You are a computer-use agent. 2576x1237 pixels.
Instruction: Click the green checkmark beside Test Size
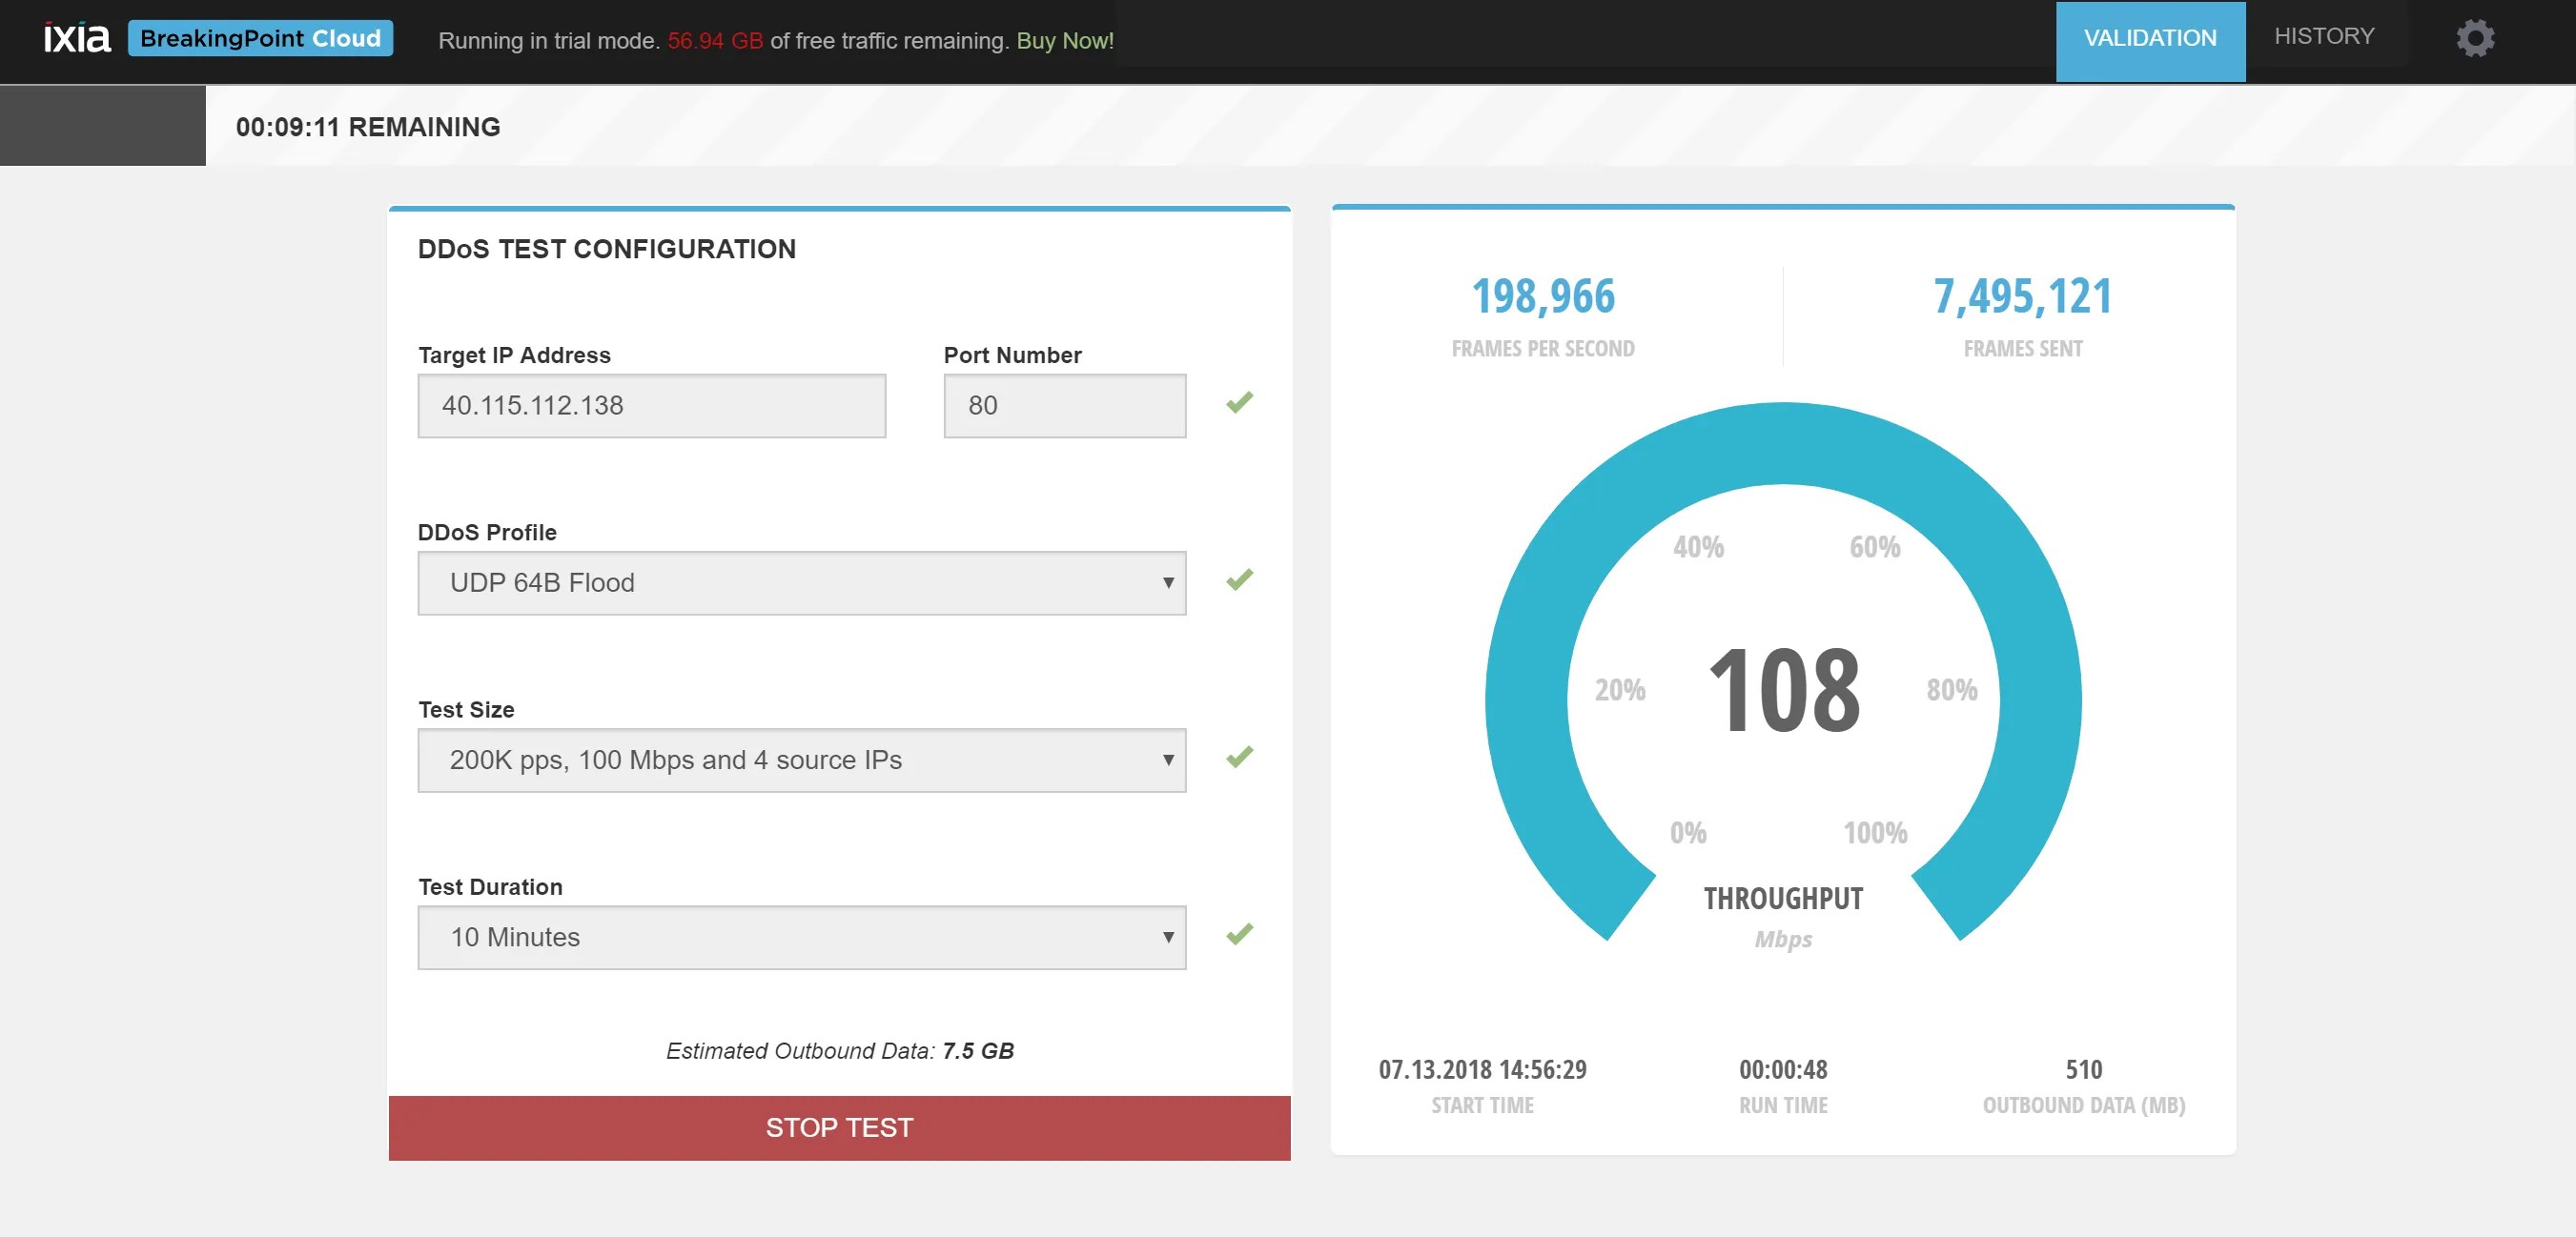pyautogui.click(x=1239, y=757)
